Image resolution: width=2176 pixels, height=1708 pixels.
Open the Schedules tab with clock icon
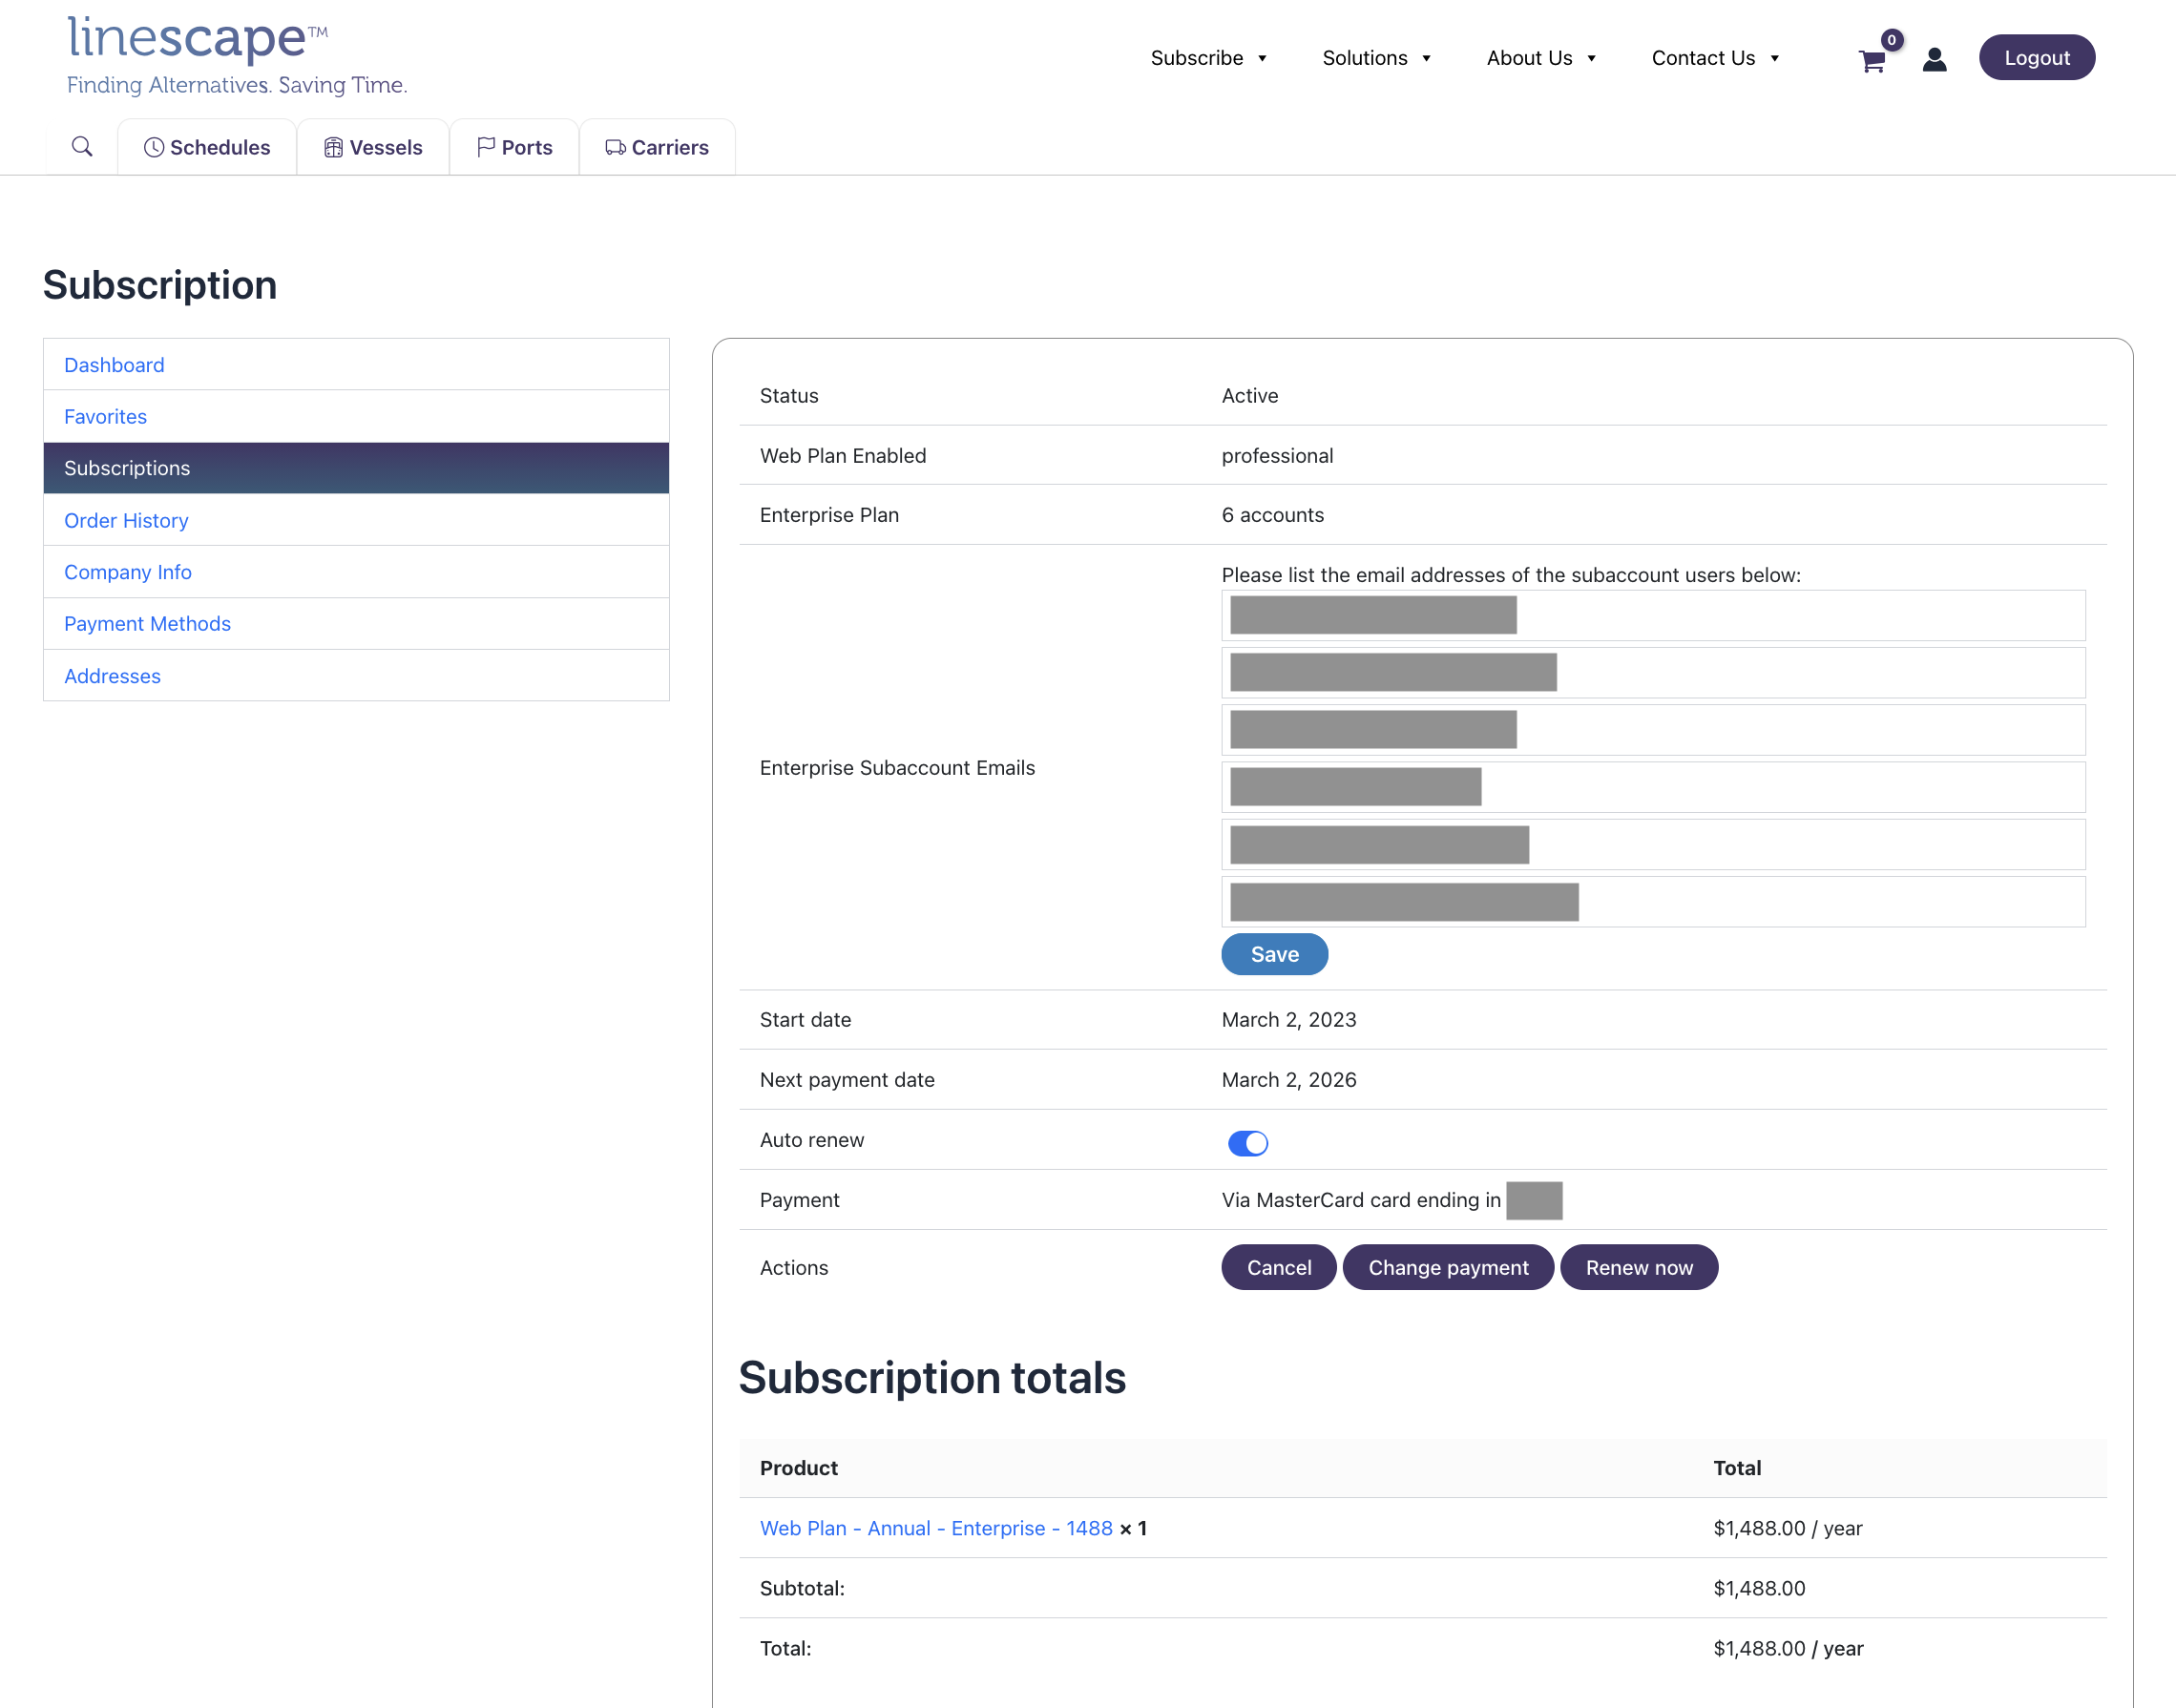(207, 148)
